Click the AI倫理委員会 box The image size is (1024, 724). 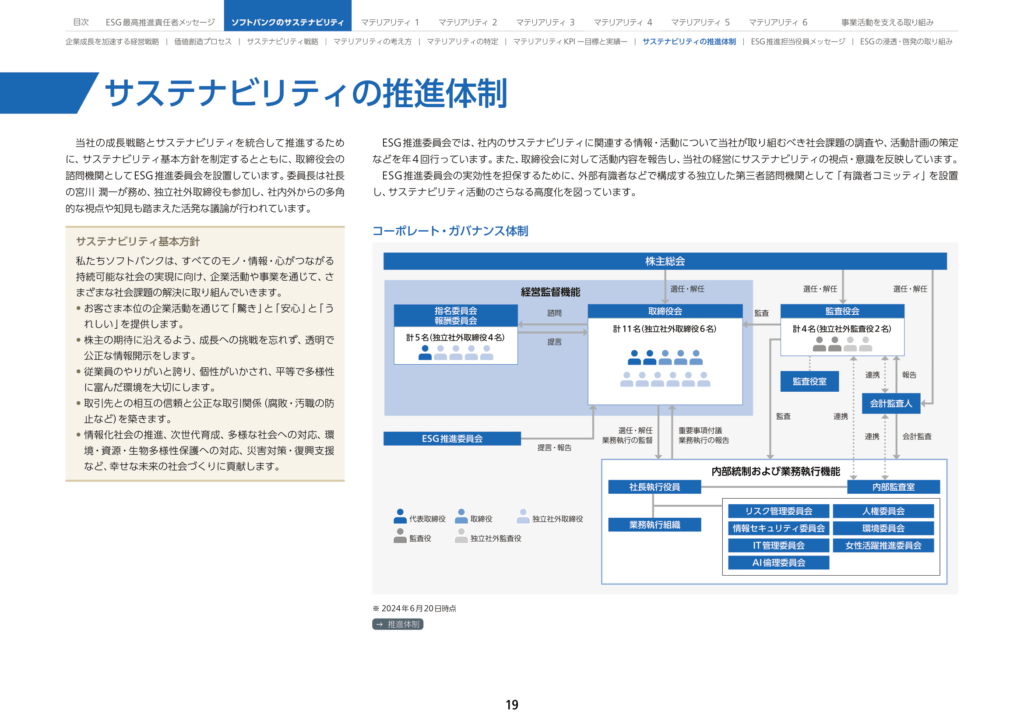click(x=778, y=563)
